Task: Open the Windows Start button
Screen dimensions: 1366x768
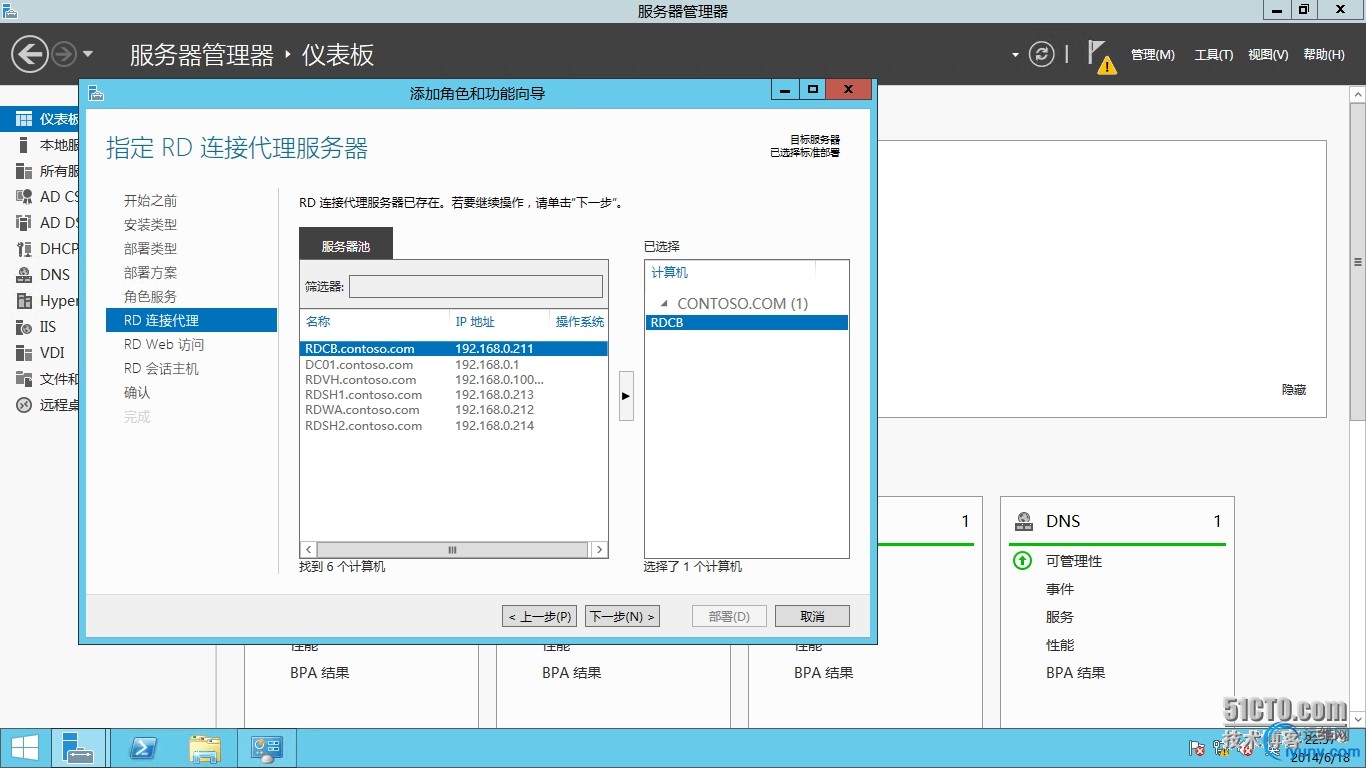Action: (24, 748)
